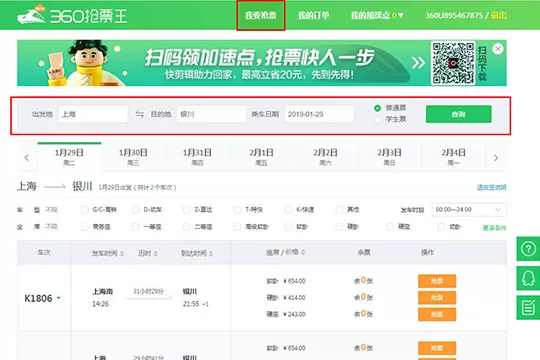Swap departure and destination stations
Viewport: 540px width, 360px height.
coord(139,114)
